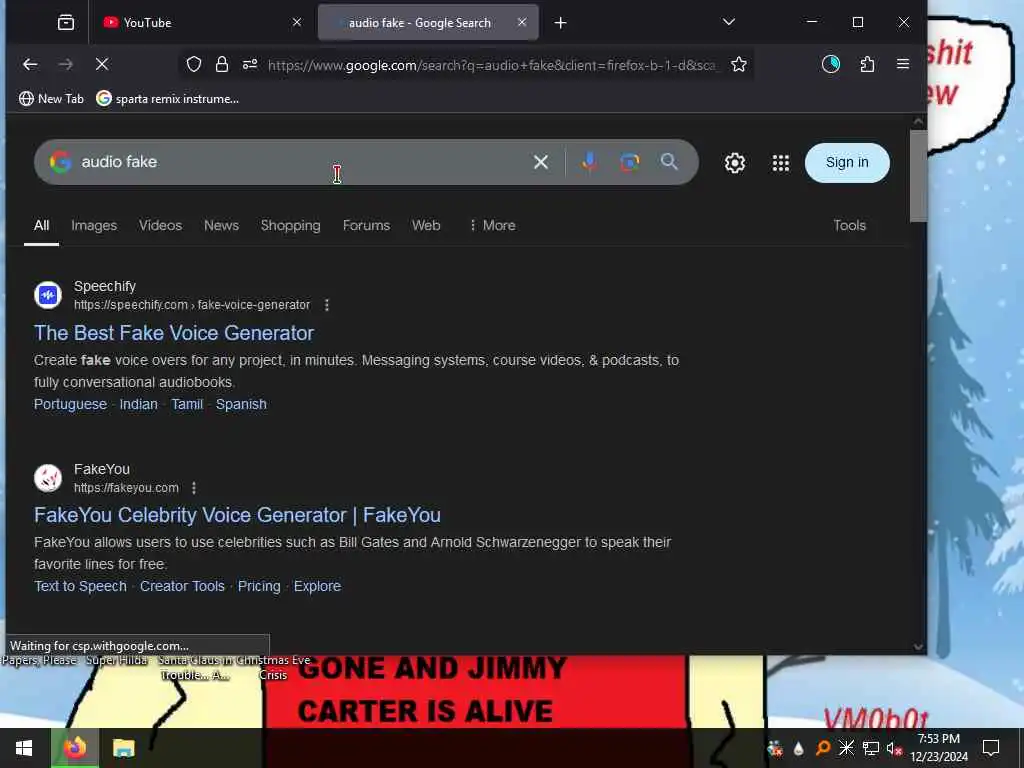Open the Explore sitelink under FakeYou
Screen dimensions: 1024x768
[x=317, y=586]
